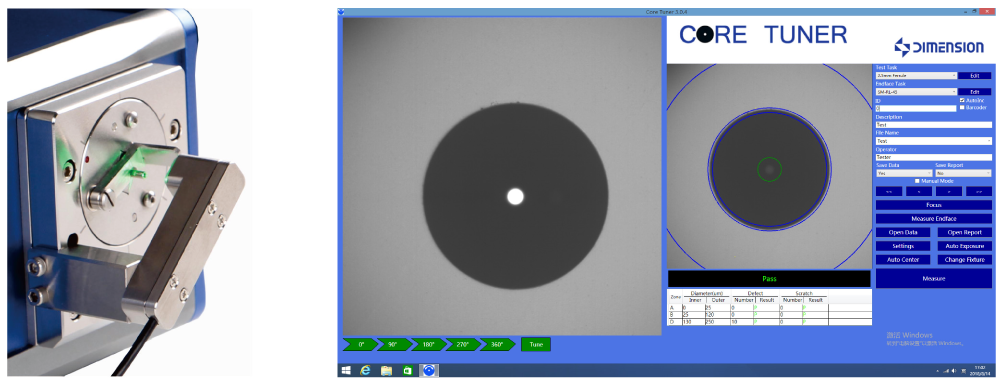Viewport: 1000px width, 388px height.
Task: Open the Settings button
Action: click(x=903, y=246)
